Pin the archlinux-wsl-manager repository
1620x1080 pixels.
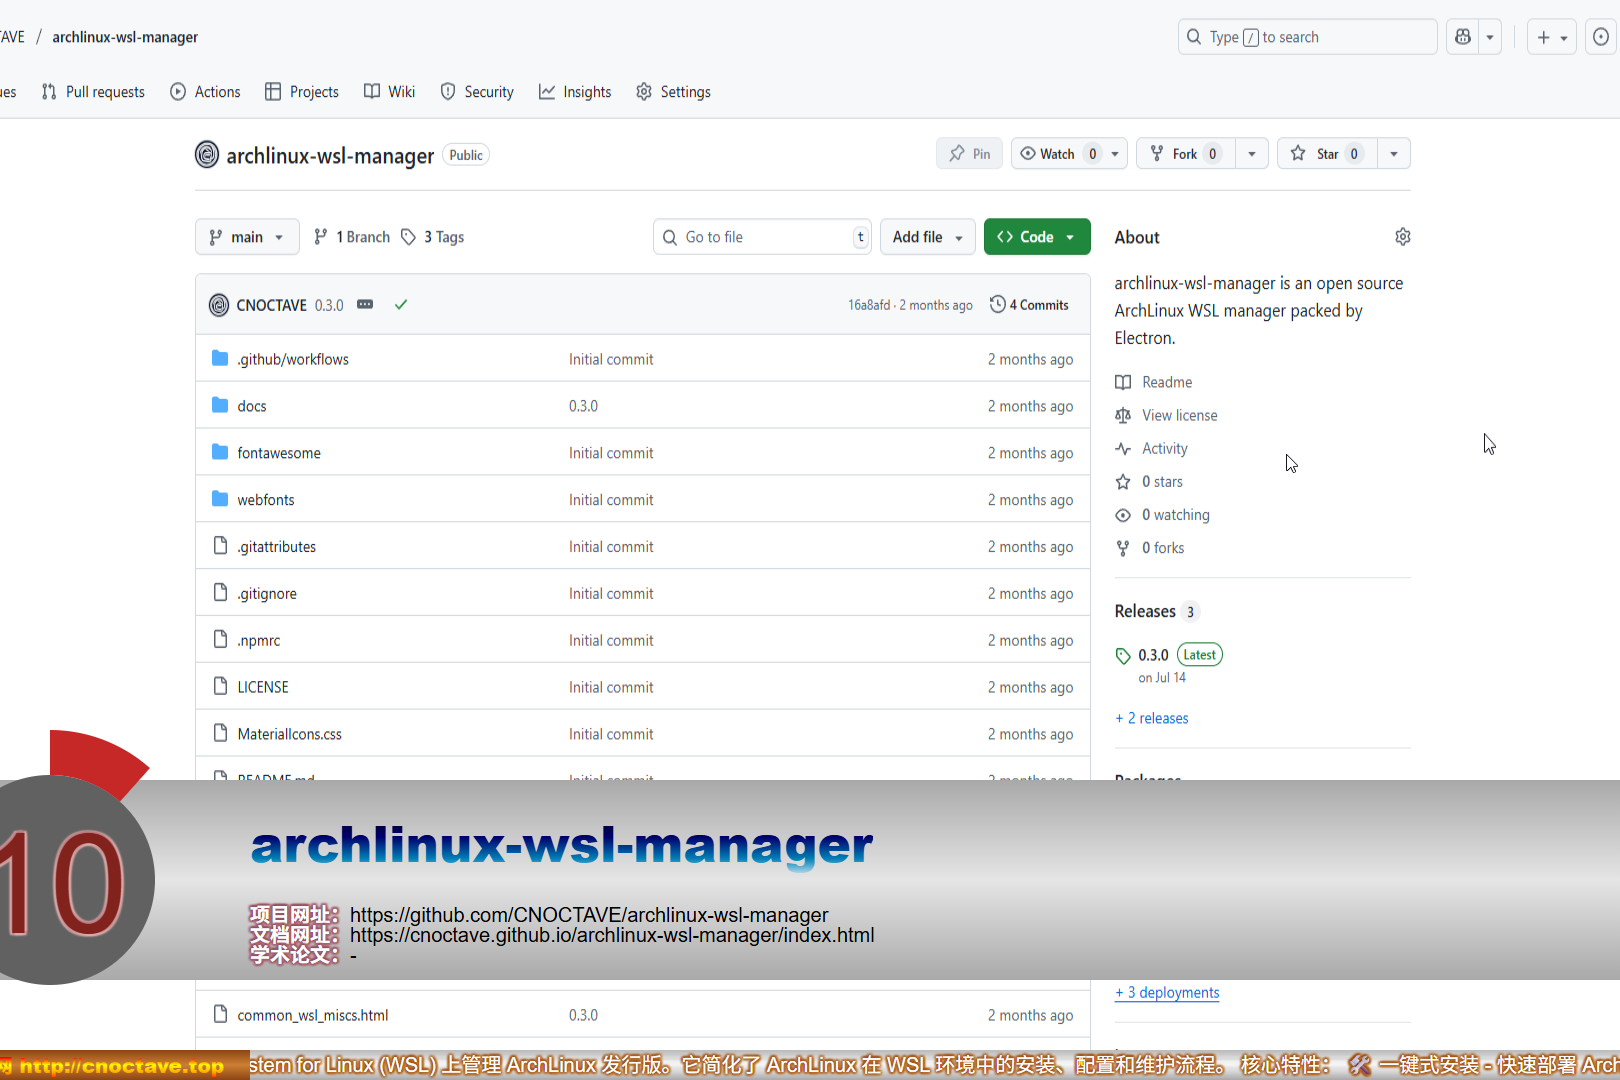pyautogui.click(x=969, y=154)
